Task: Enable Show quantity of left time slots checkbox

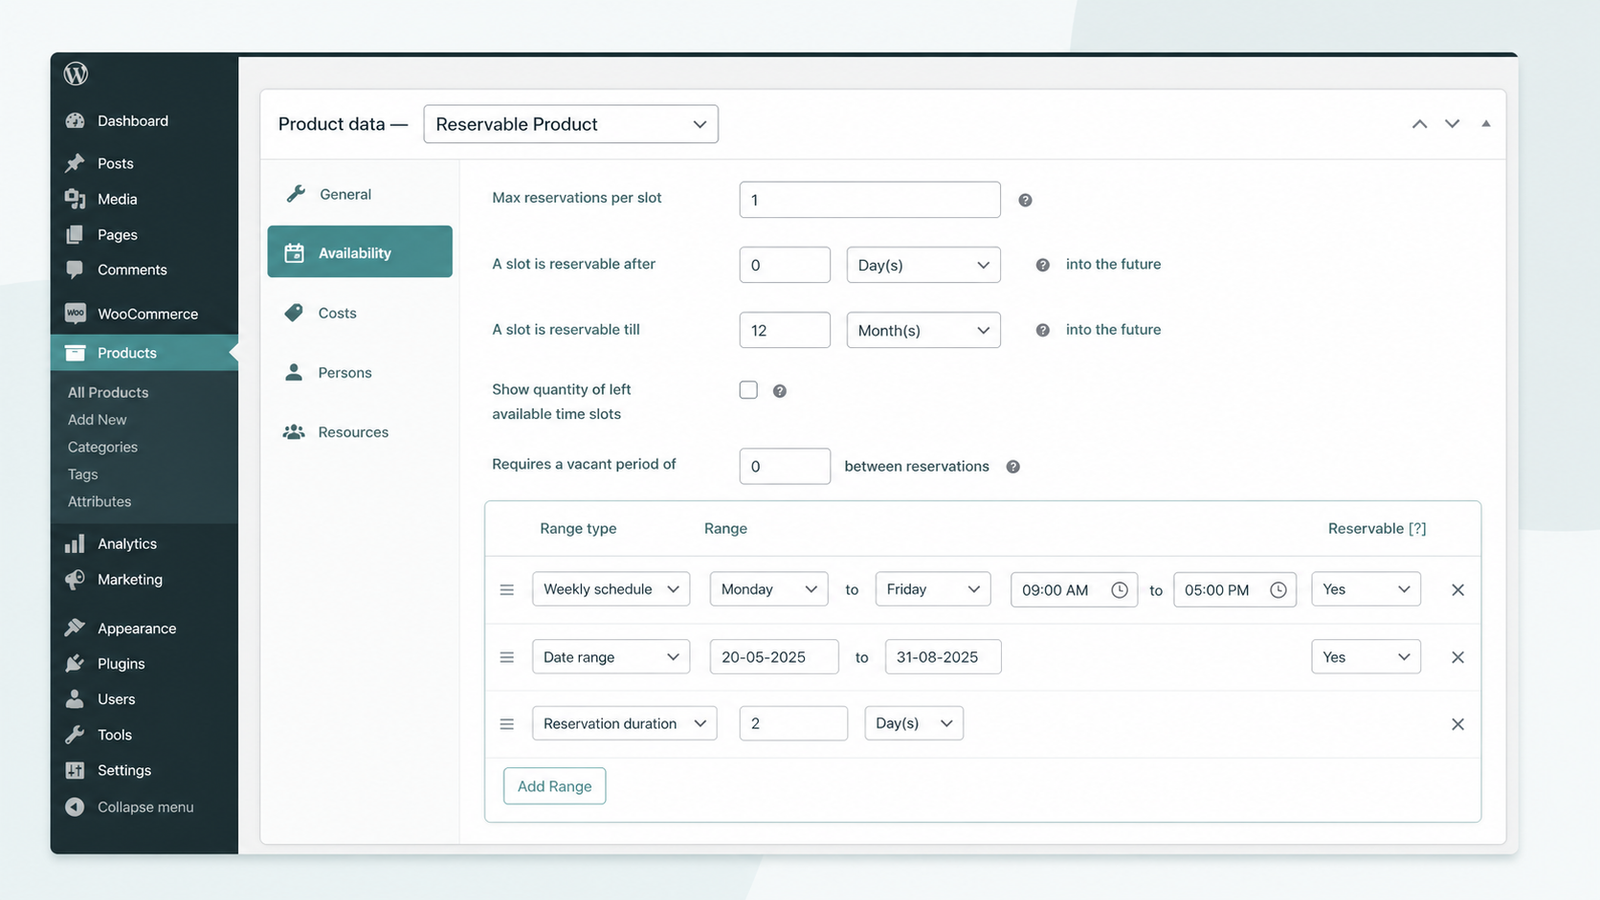Action: pos(748,390)
